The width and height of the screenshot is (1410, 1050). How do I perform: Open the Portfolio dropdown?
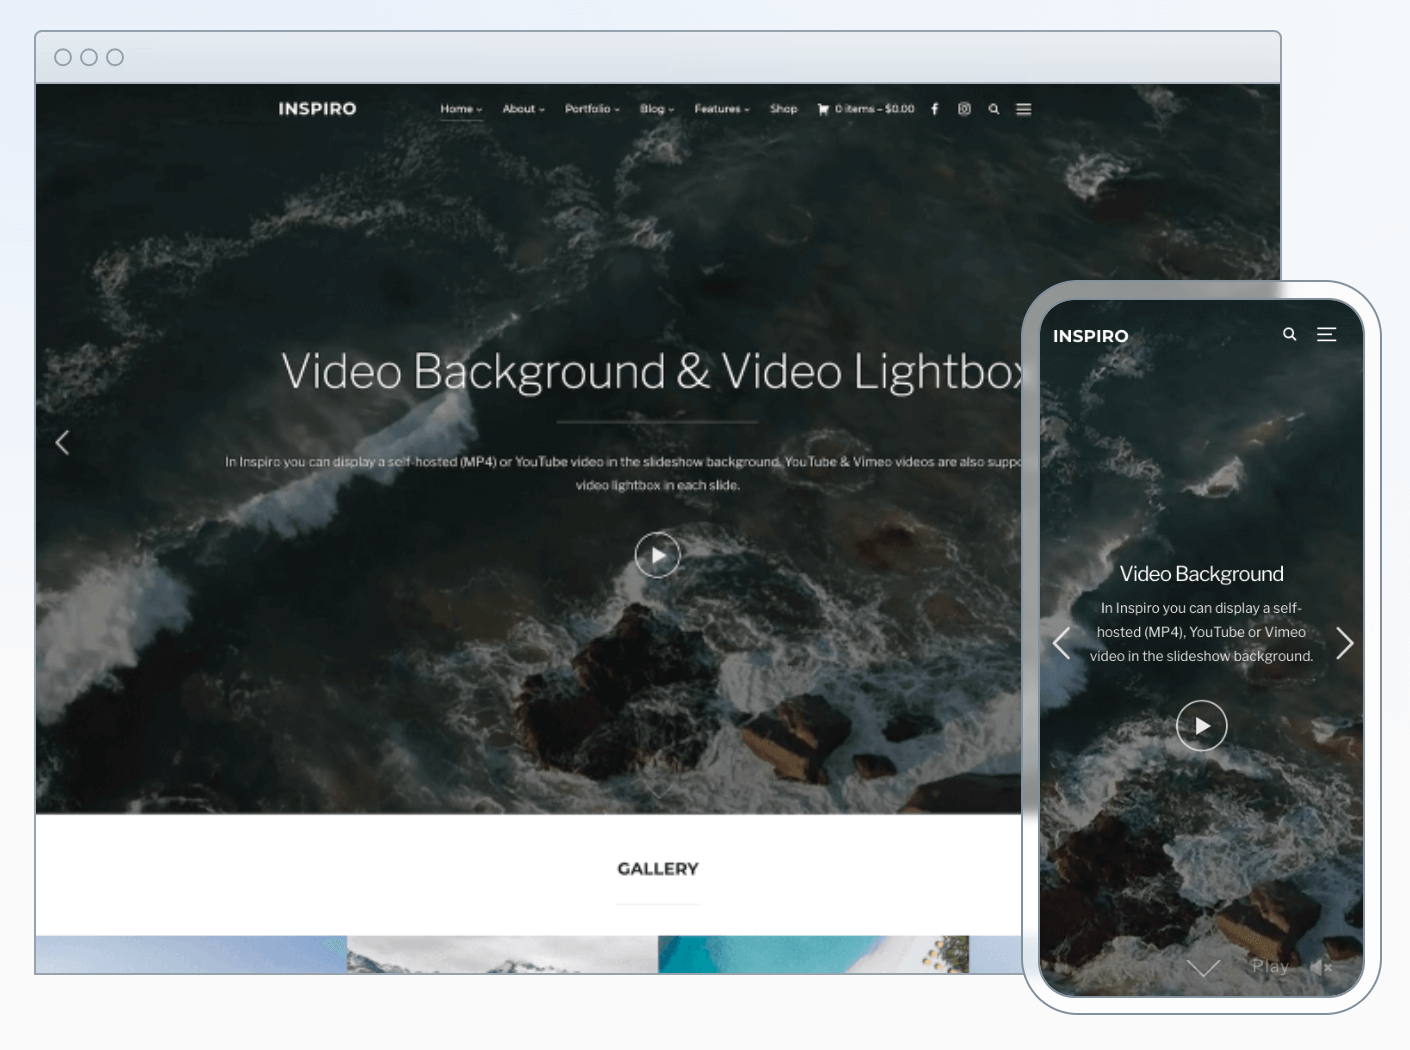592,109
